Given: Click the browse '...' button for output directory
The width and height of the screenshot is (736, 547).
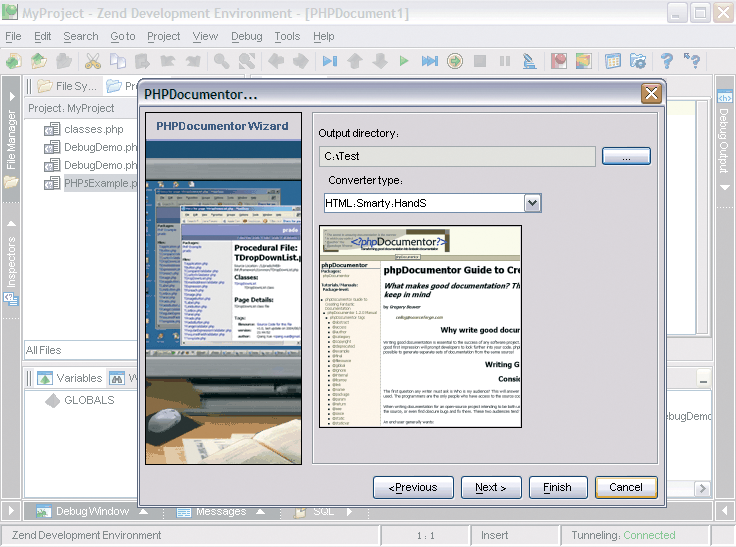Looking at the screenshot, I should click(626, 156).
